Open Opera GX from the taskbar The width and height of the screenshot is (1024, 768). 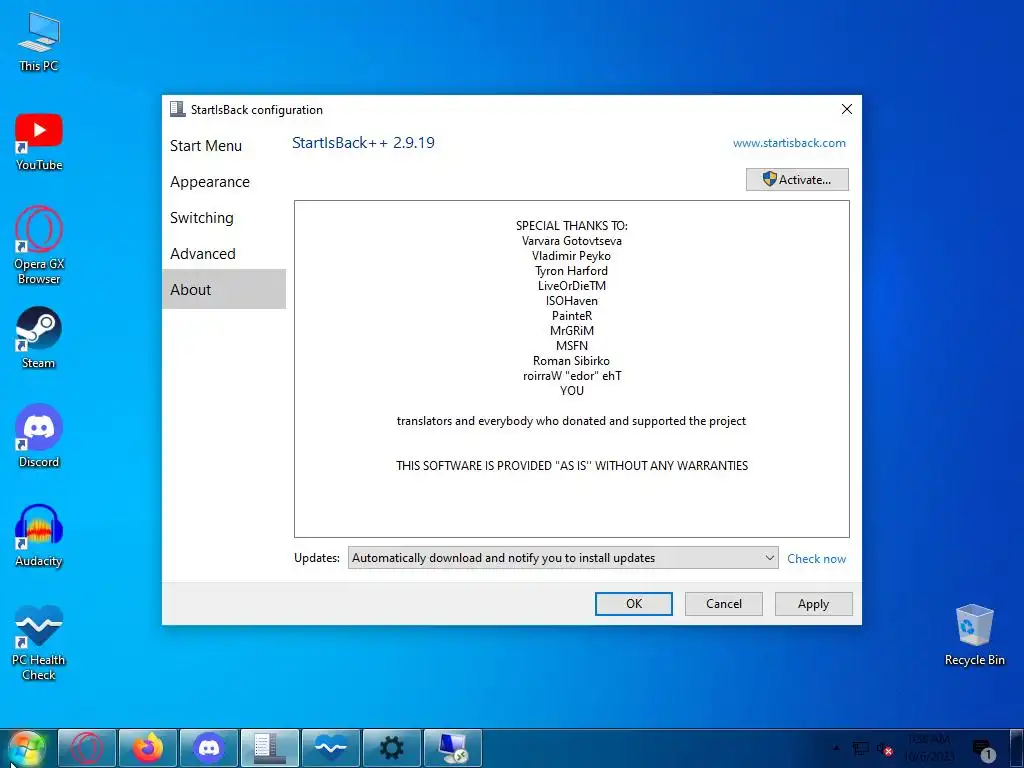87,748
